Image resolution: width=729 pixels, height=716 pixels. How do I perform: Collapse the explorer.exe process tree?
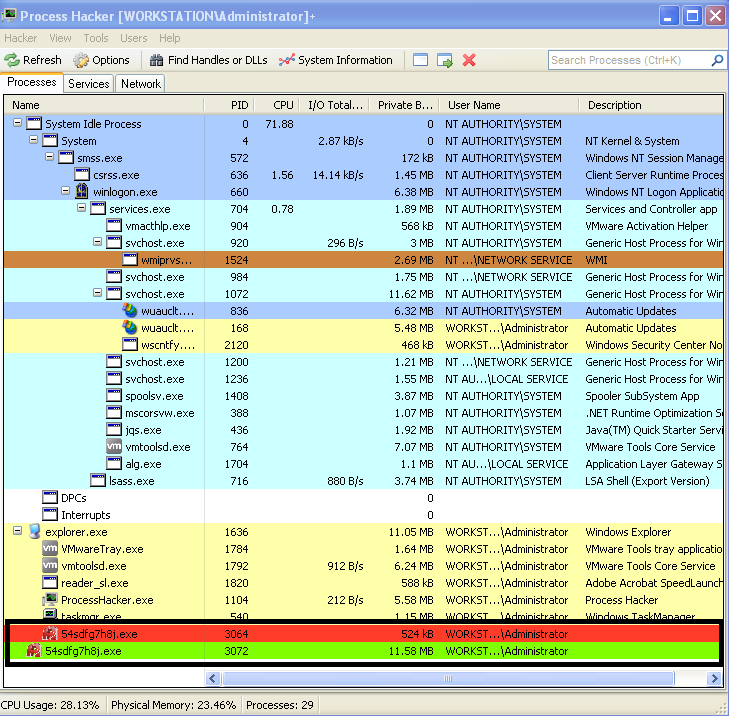click(x=17, y=532)
